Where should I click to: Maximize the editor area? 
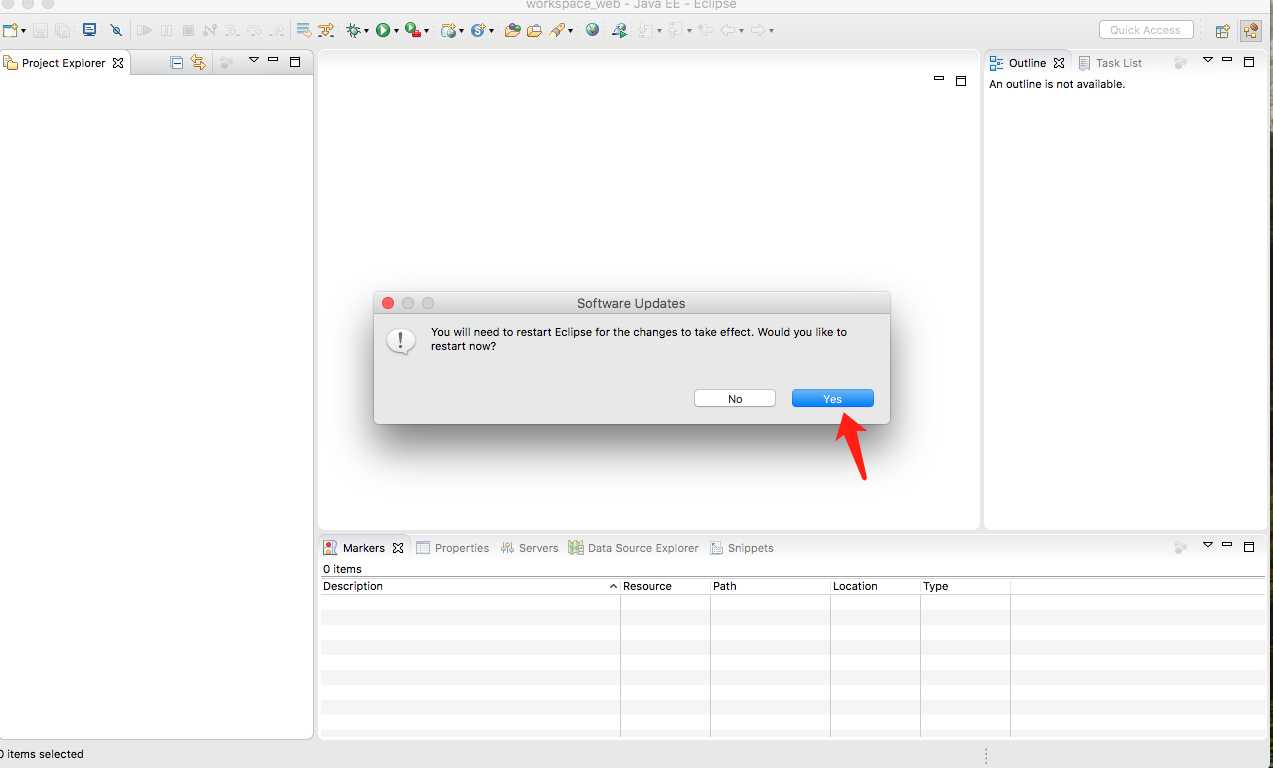961,81
